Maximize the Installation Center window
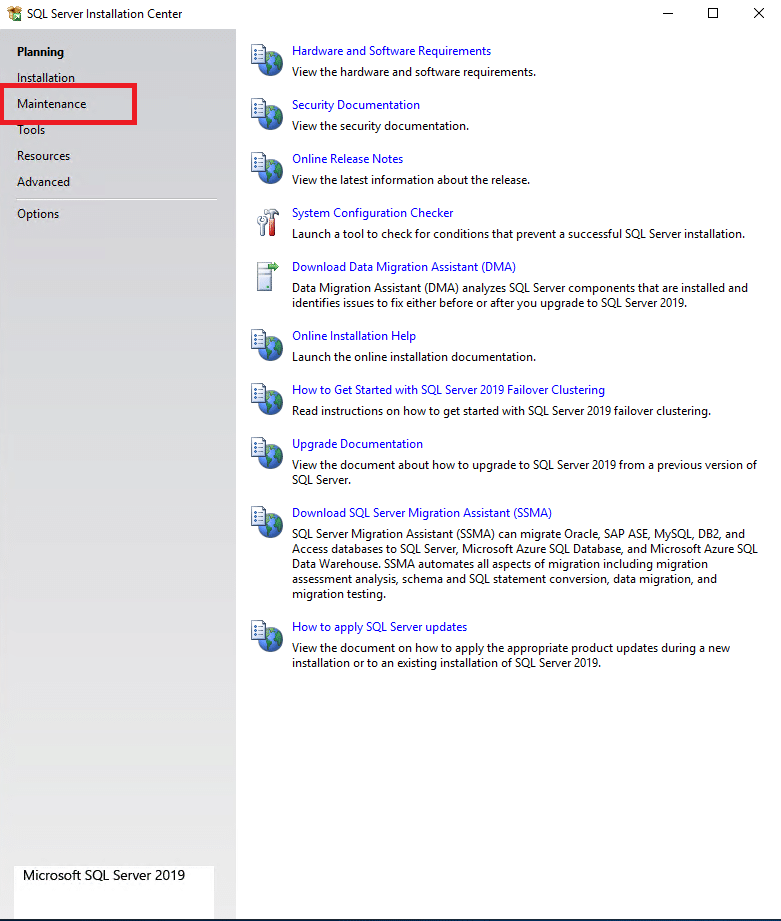This screenshot has width=781, height=921. (x=713, y=14)
